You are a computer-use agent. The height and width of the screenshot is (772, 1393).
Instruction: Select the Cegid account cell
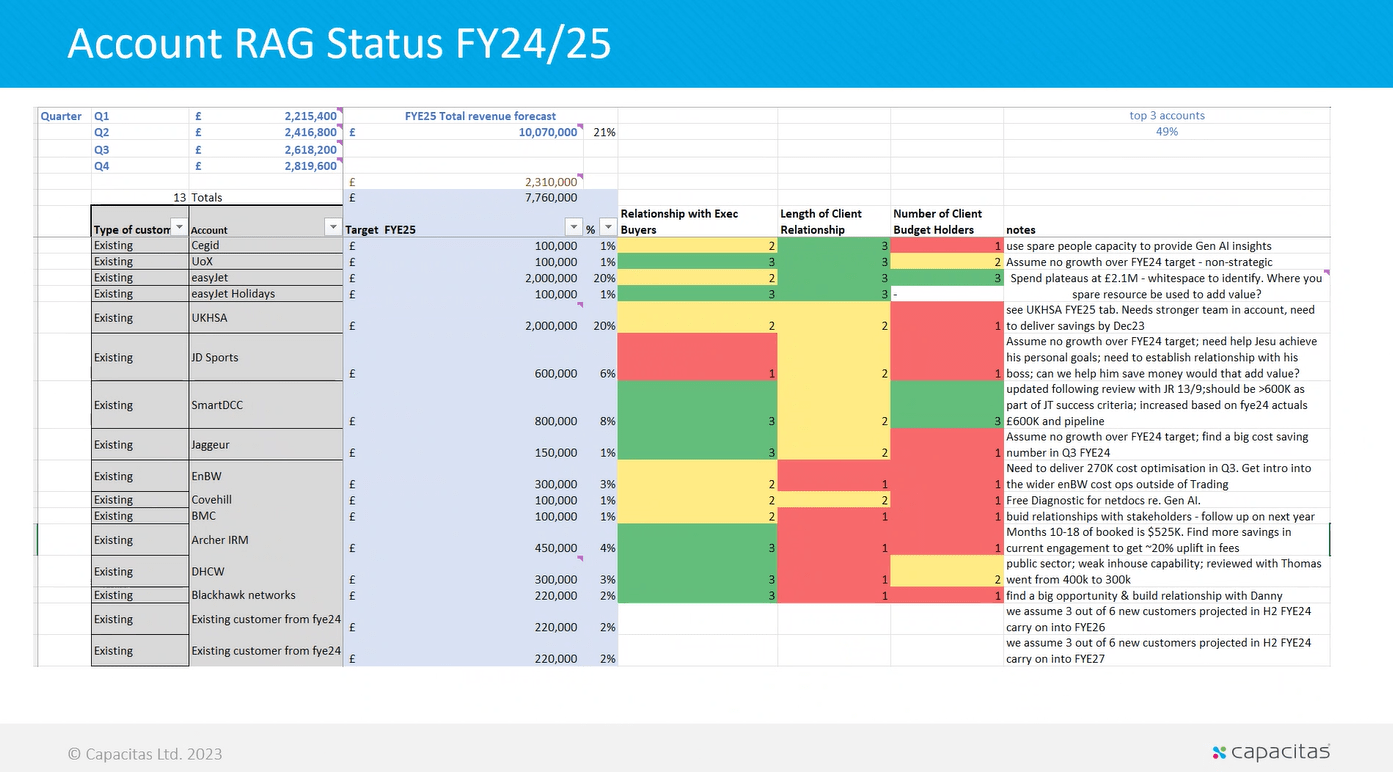tap(266, 245)
